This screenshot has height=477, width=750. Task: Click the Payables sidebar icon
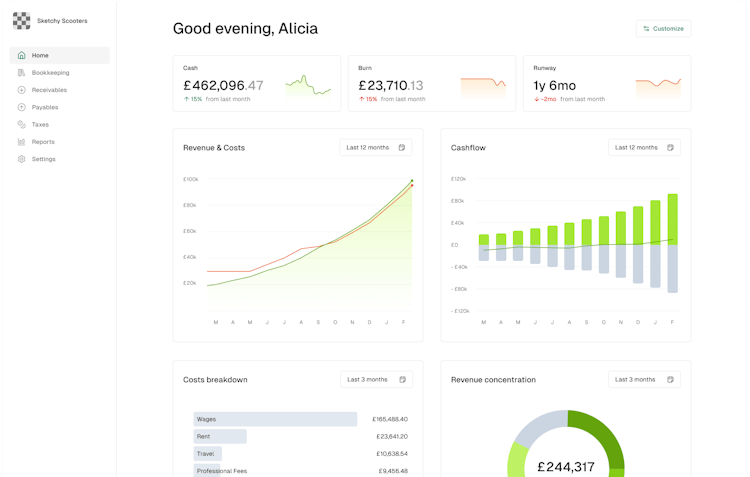[22, 107]
